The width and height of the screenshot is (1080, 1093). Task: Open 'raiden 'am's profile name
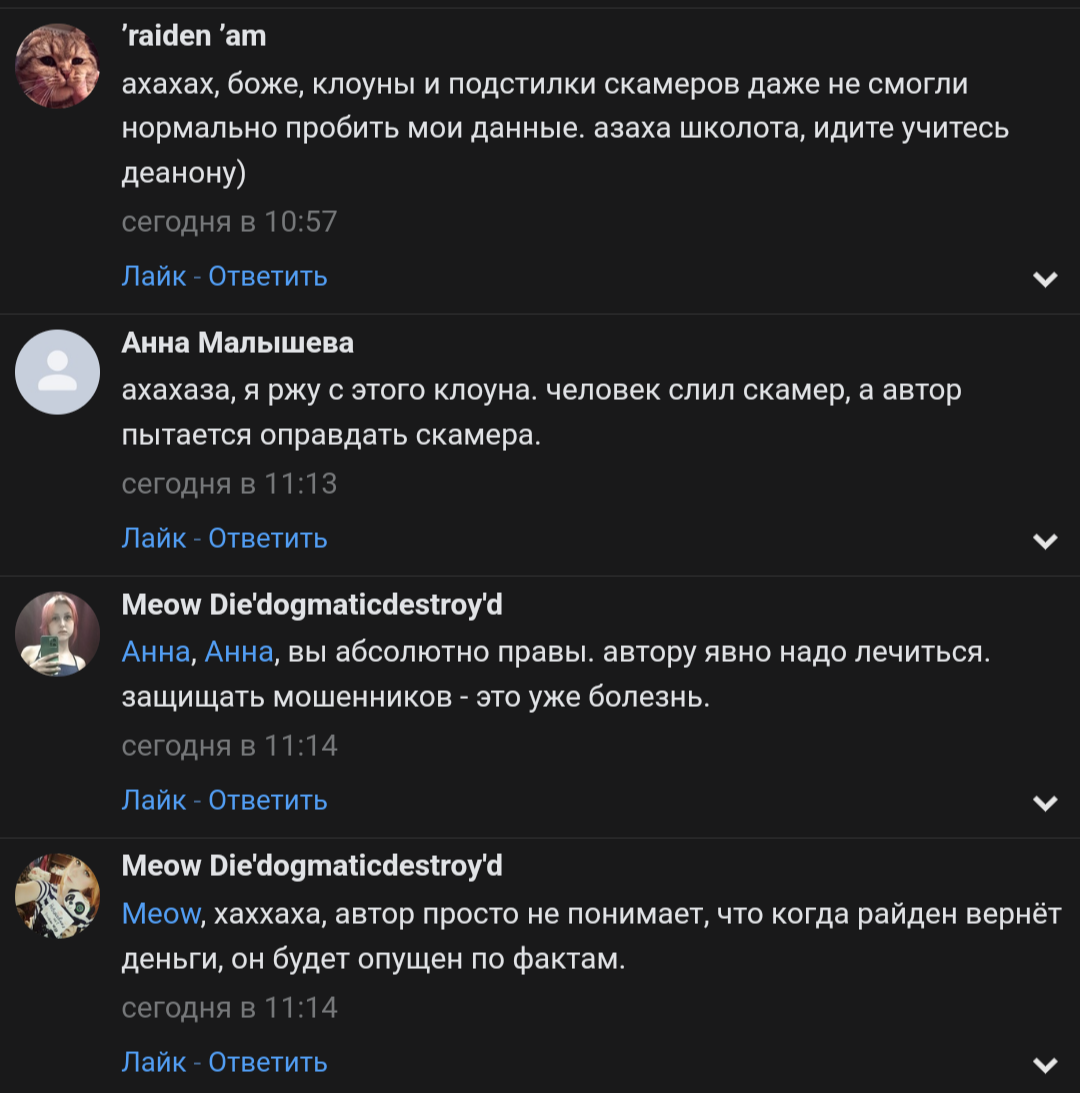[x=194, y=37]
